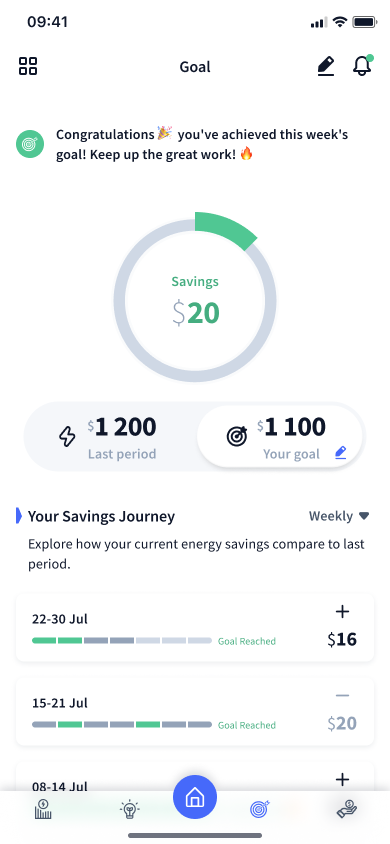The image size is (390, 844).
Task: Open the lightbulb tips tab
Action: click(x=129, y=809)
